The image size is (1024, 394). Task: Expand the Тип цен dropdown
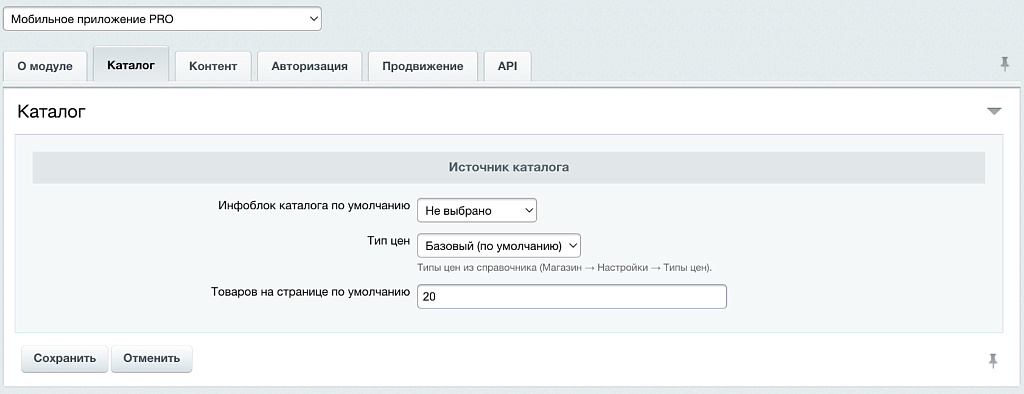pos(499,246)
